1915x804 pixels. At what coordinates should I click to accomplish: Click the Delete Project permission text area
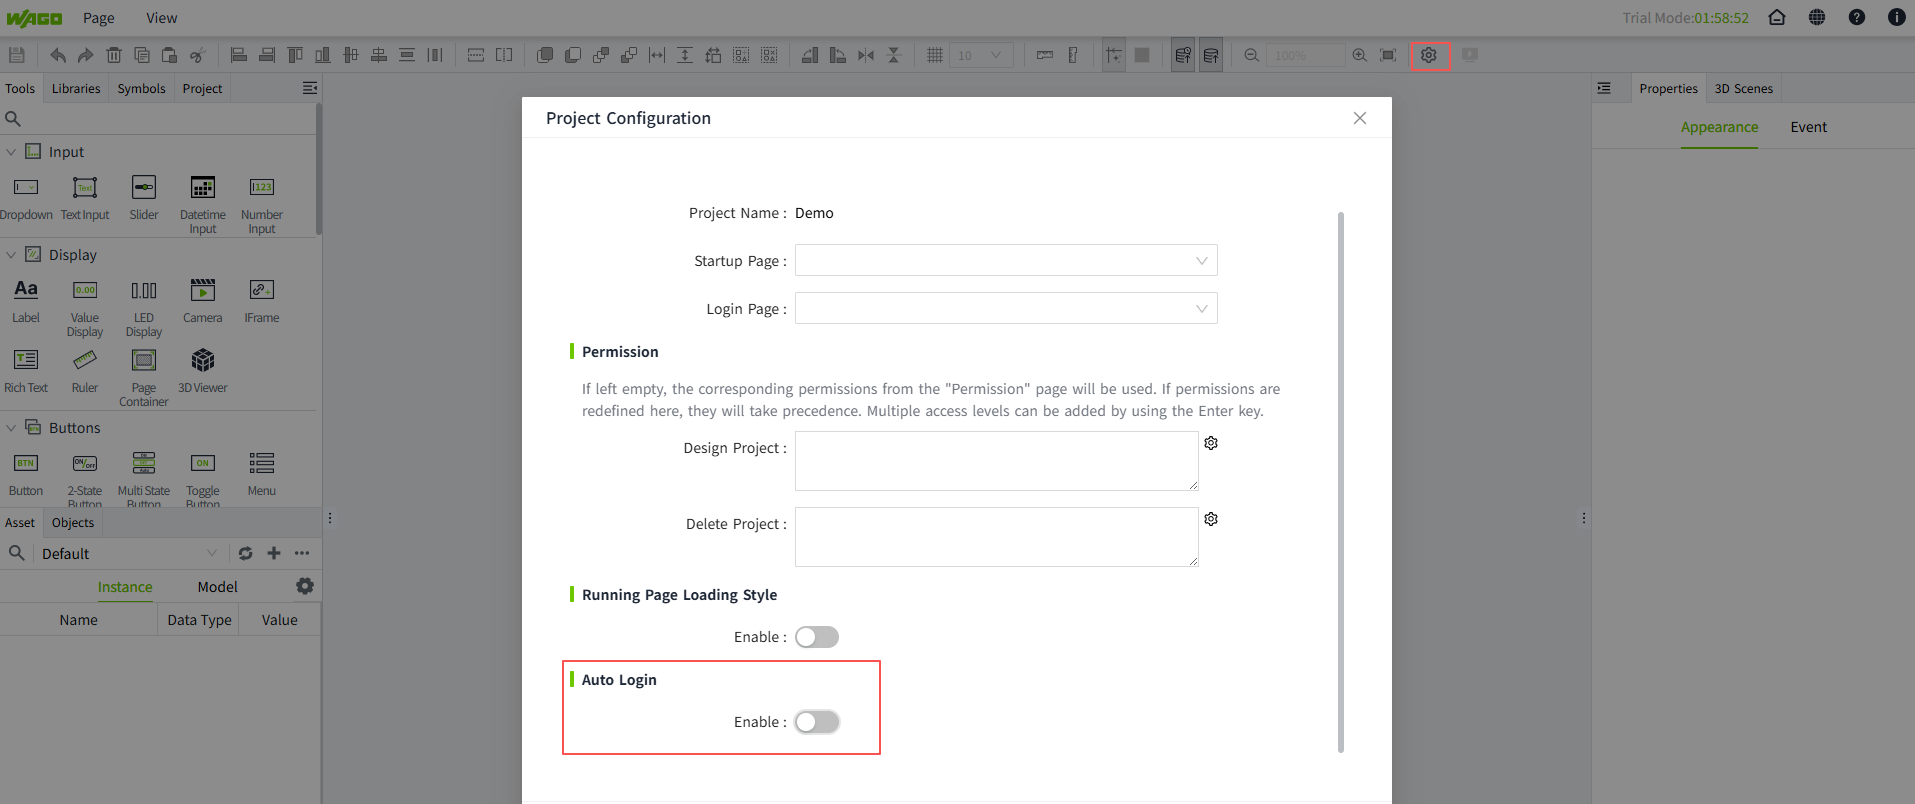pos(996,537)
